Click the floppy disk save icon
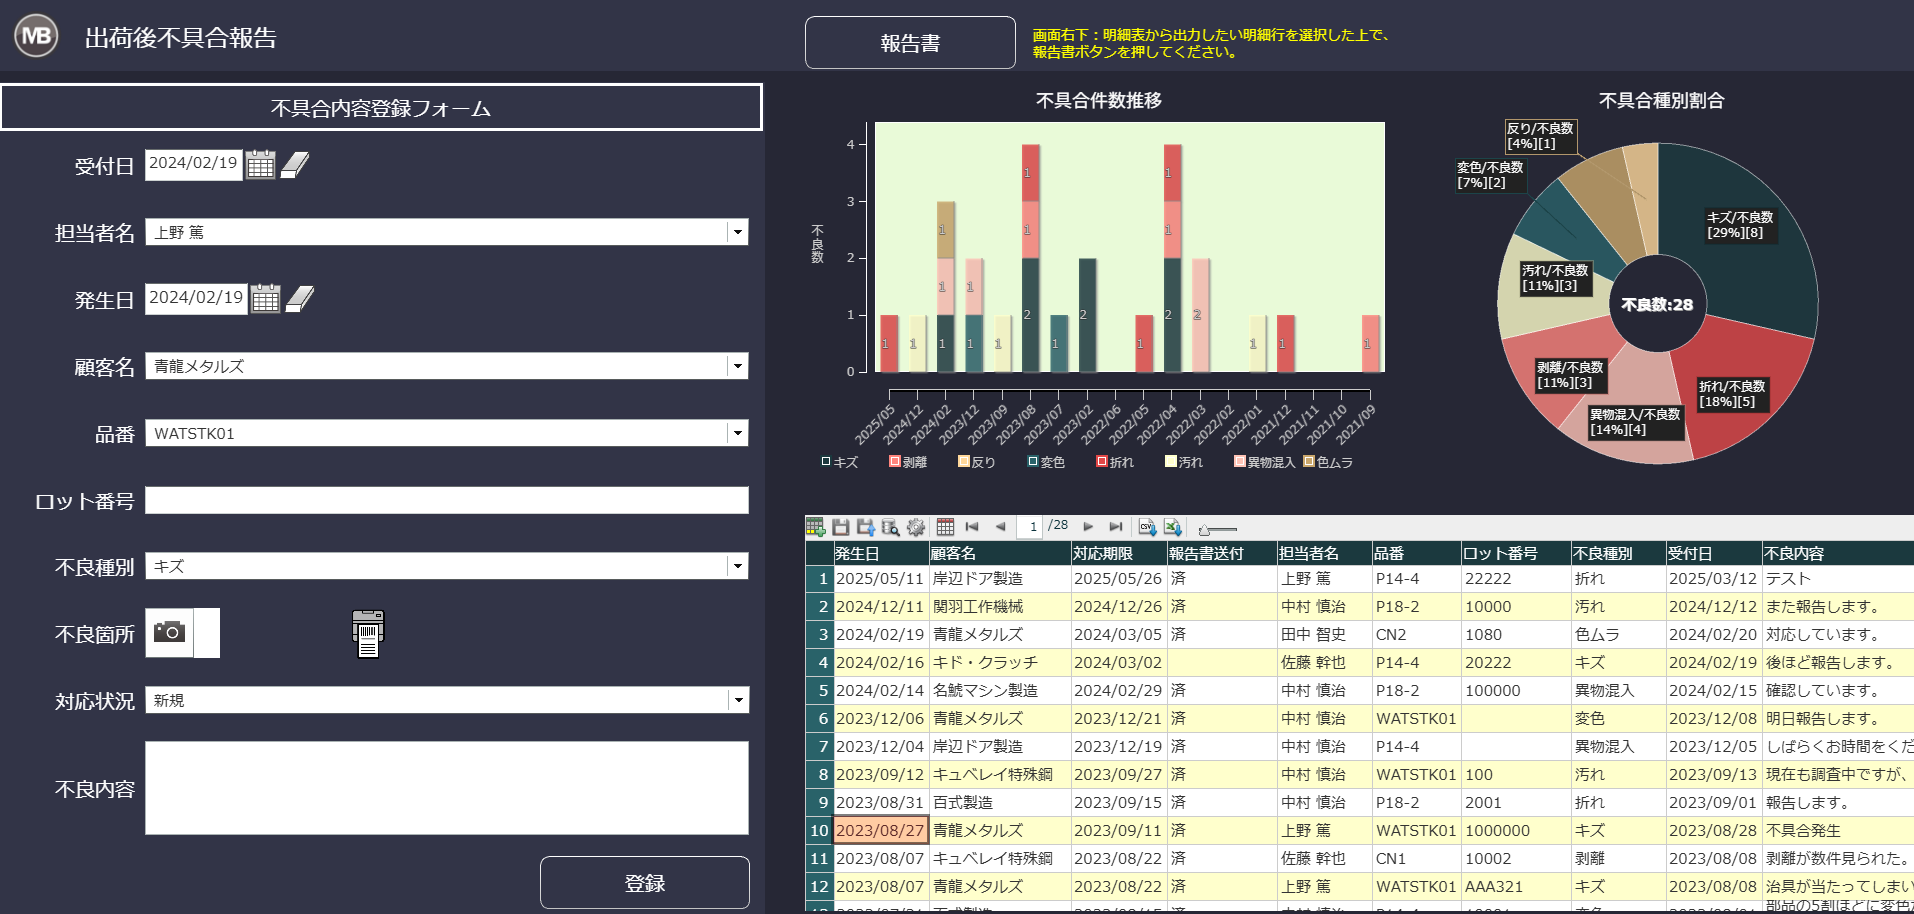This screenshot has height=914, width=1914. 841,527
